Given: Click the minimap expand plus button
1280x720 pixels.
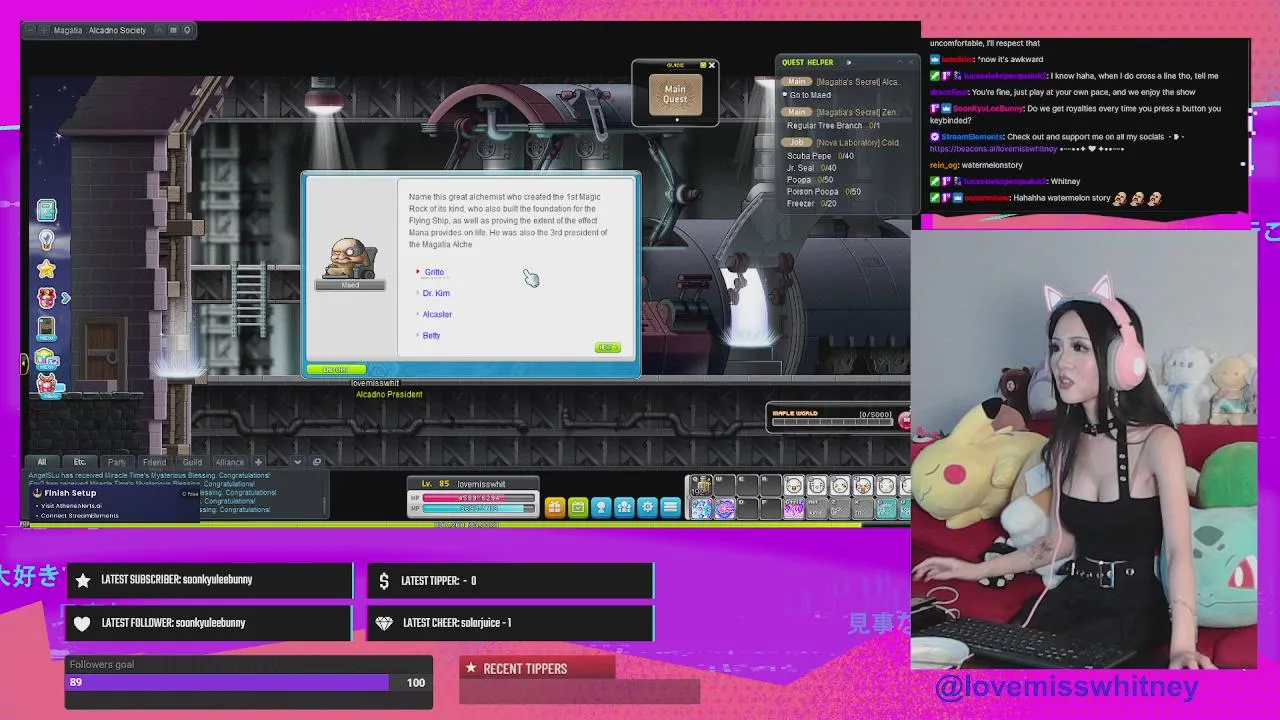Looking at the screenshot, I should click(44, 30).
